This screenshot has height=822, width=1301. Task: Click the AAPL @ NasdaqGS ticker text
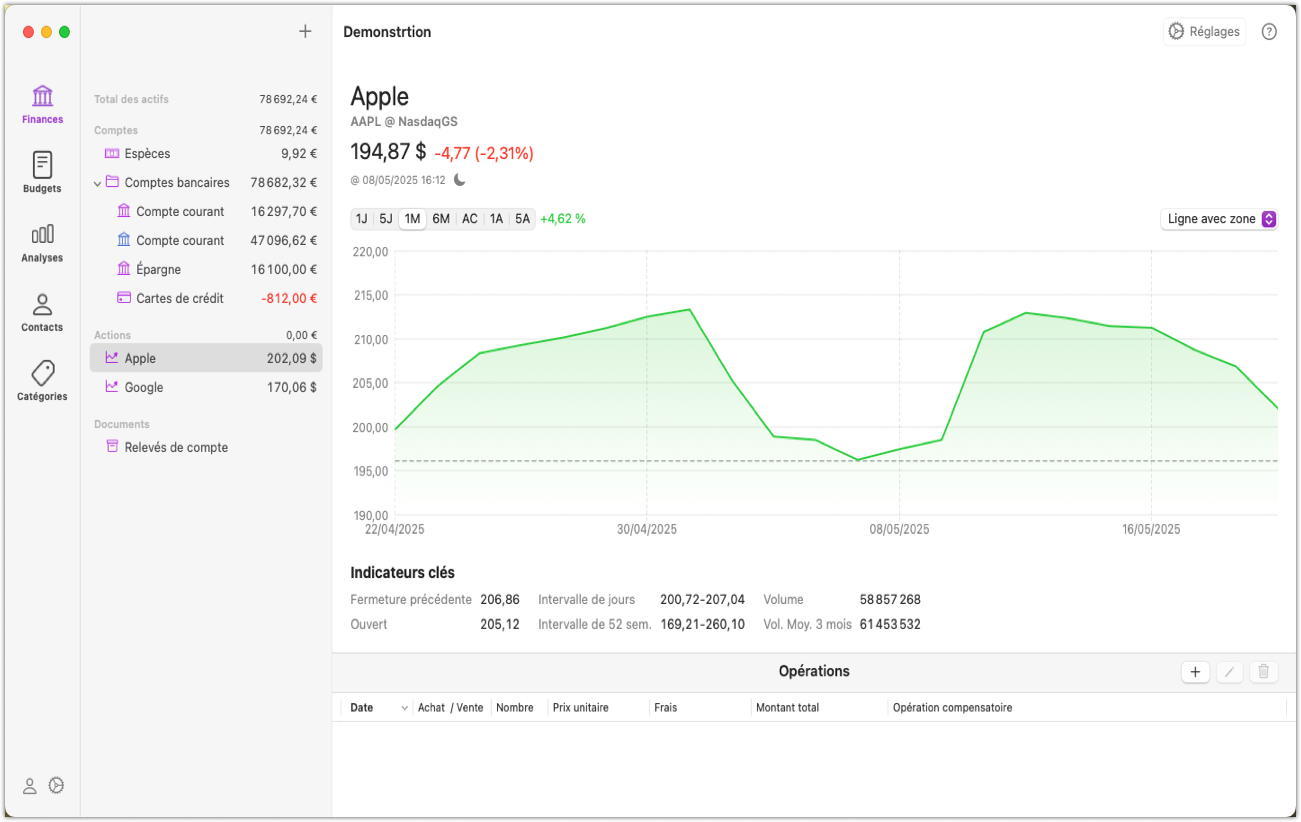404,122
